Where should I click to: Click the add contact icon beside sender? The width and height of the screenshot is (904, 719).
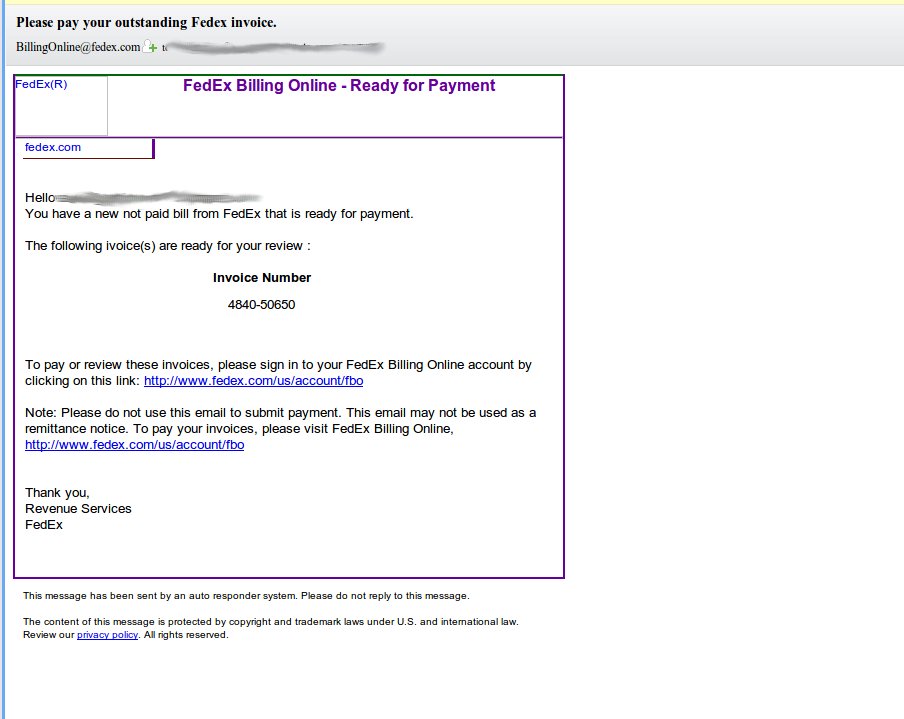click(x=151, y=47)
